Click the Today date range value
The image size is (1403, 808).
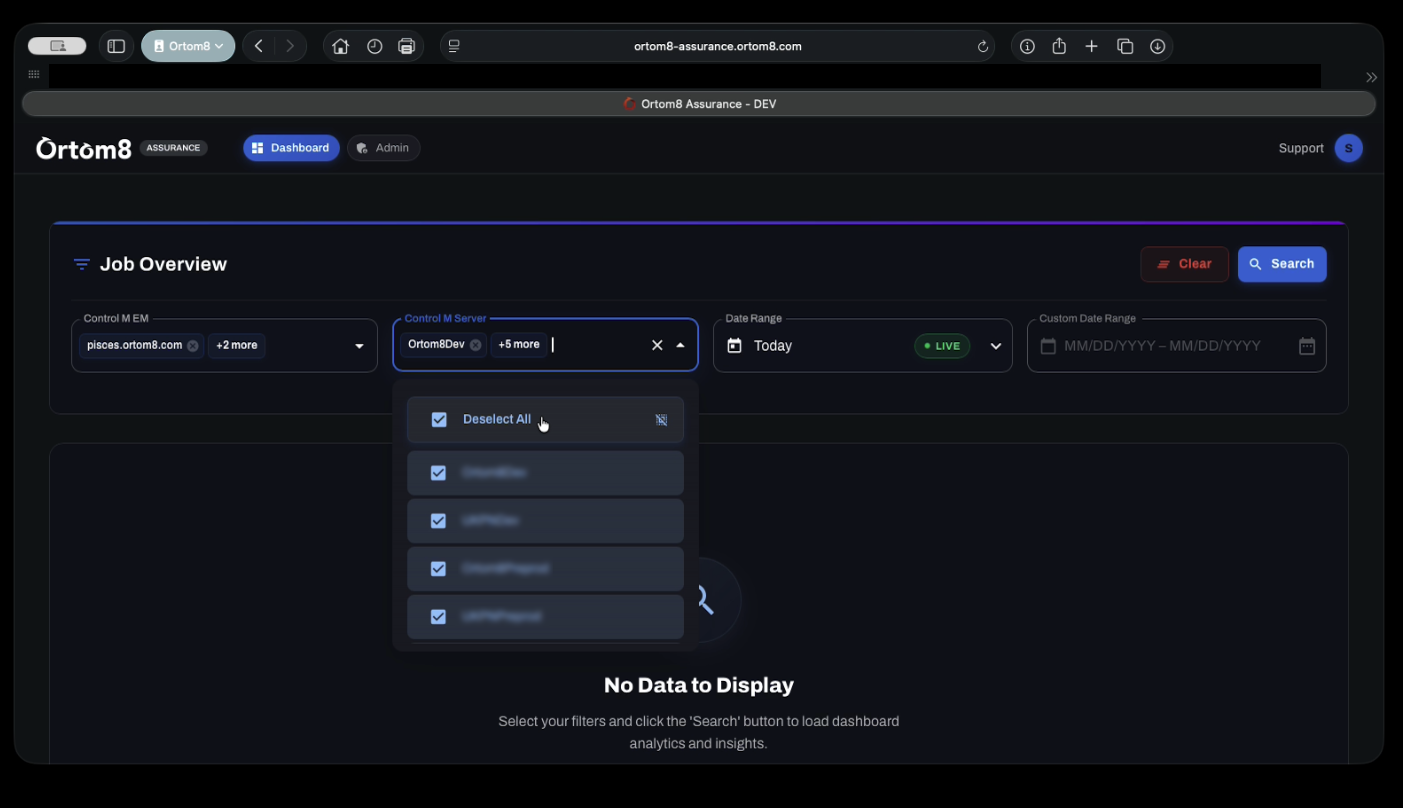click(x=773, y=346)
